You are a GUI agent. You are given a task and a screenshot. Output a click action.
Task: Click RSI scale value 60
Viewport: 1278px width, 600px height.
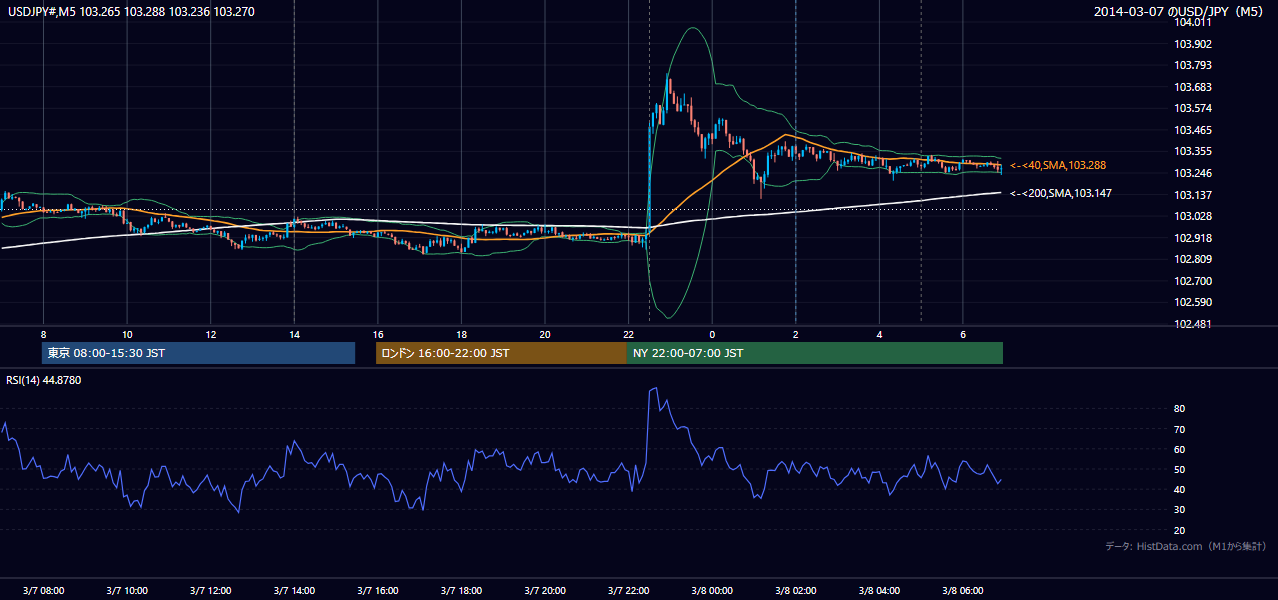click(1180, 449)
